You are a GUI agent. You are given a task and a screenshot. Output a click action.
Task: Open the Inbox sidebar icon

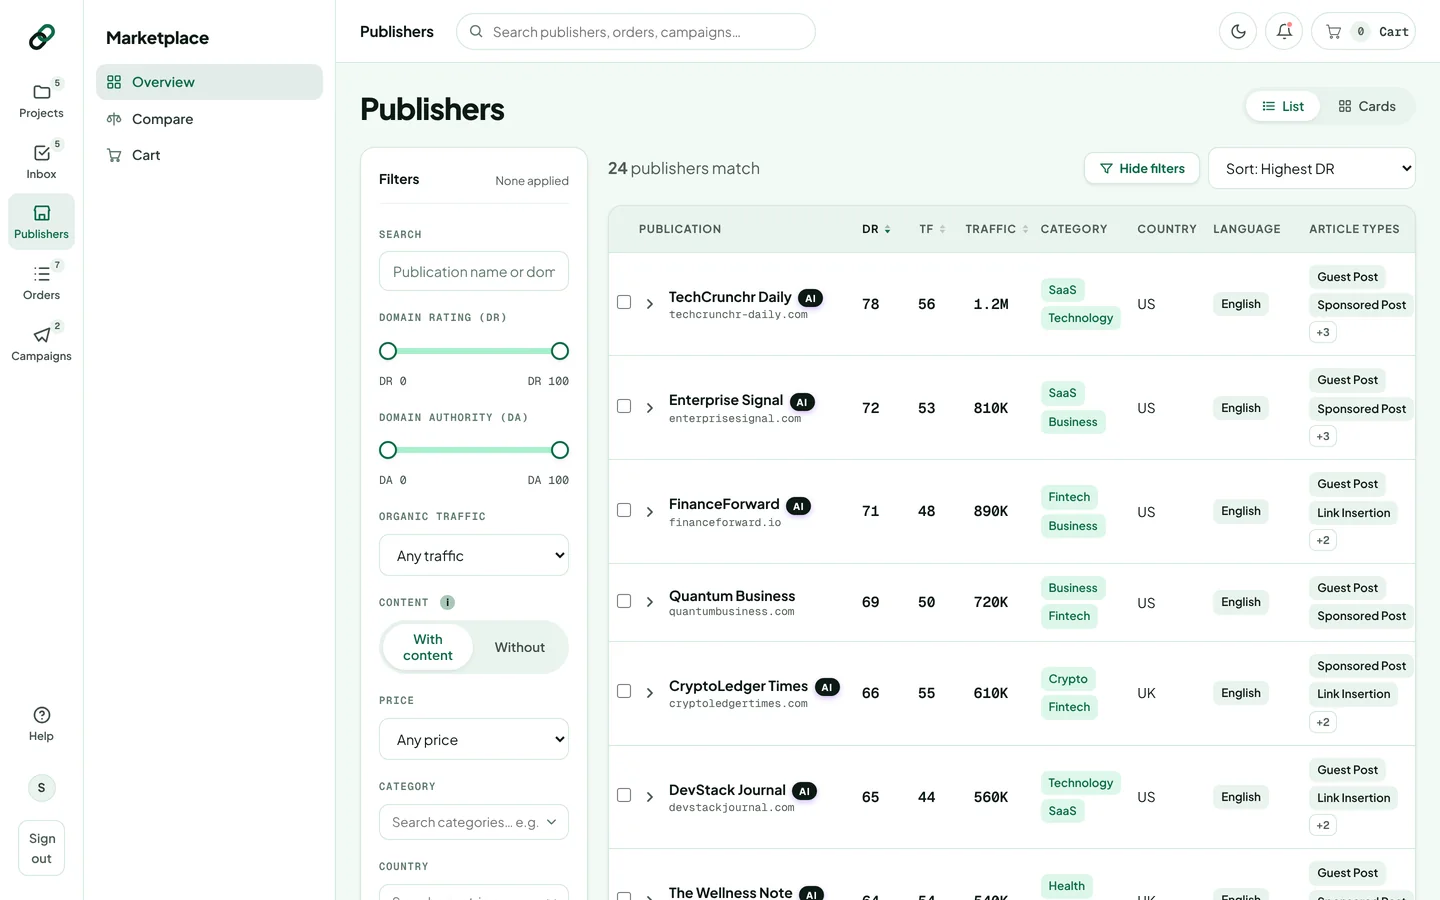[x=41, y=161]
